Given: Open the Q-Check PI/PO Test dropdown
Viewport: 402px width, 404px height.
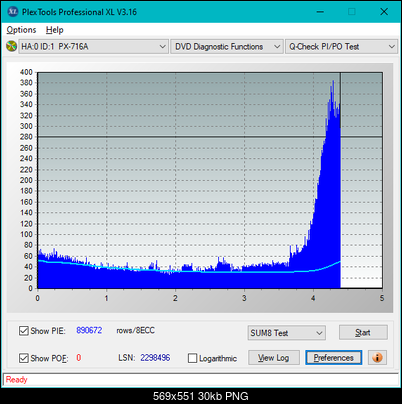Looking at the screenshot, I should click(x=341, y=47).
